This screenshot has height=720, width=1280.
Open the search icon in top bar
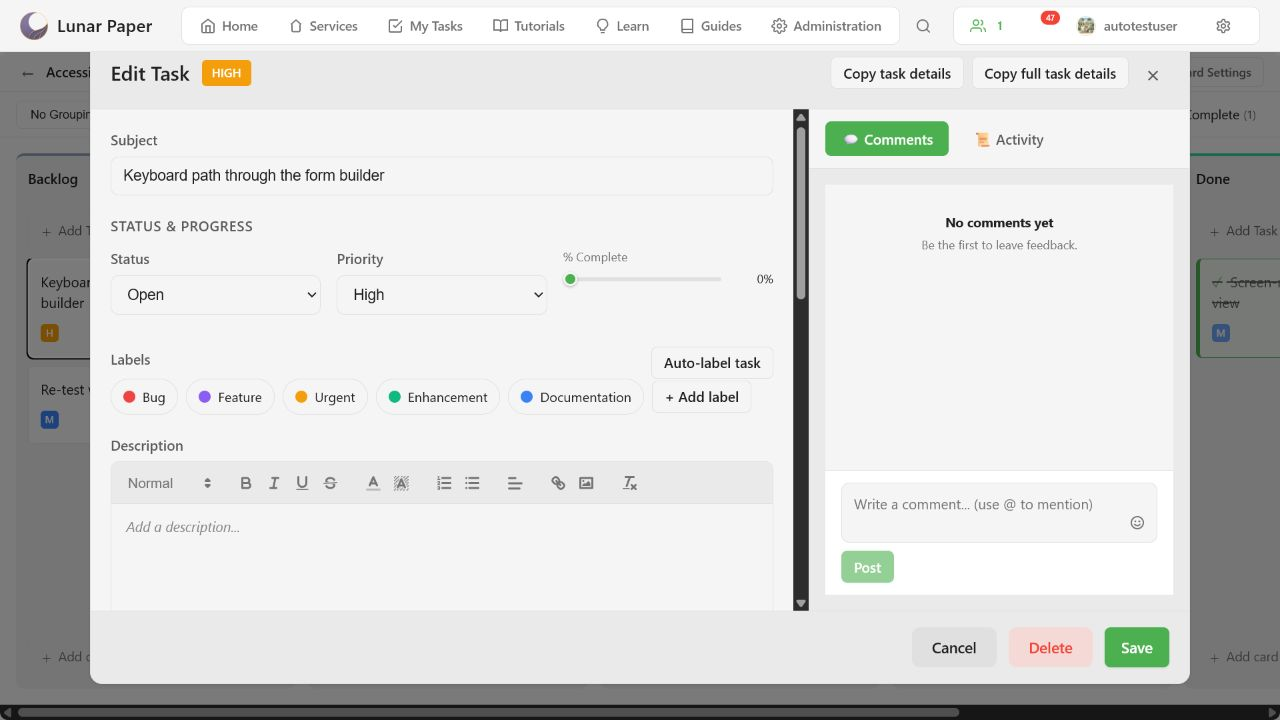(923, 26)
